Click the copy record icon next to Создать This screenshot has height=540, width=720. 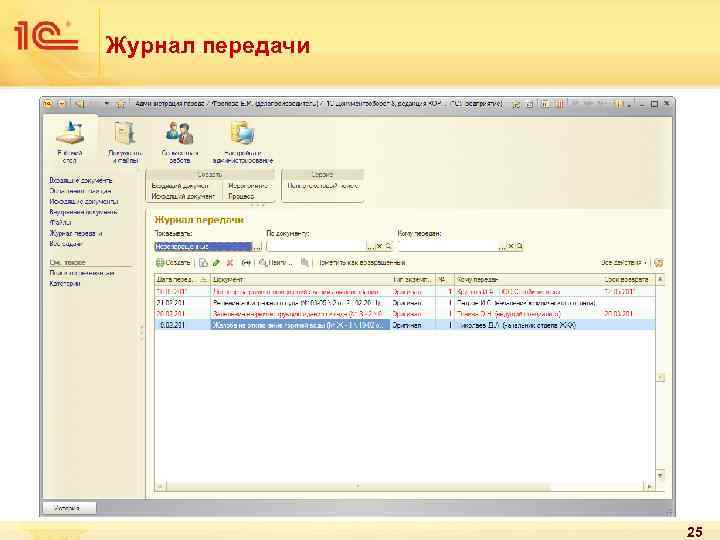pyautogui.click(x=203, y=263)
